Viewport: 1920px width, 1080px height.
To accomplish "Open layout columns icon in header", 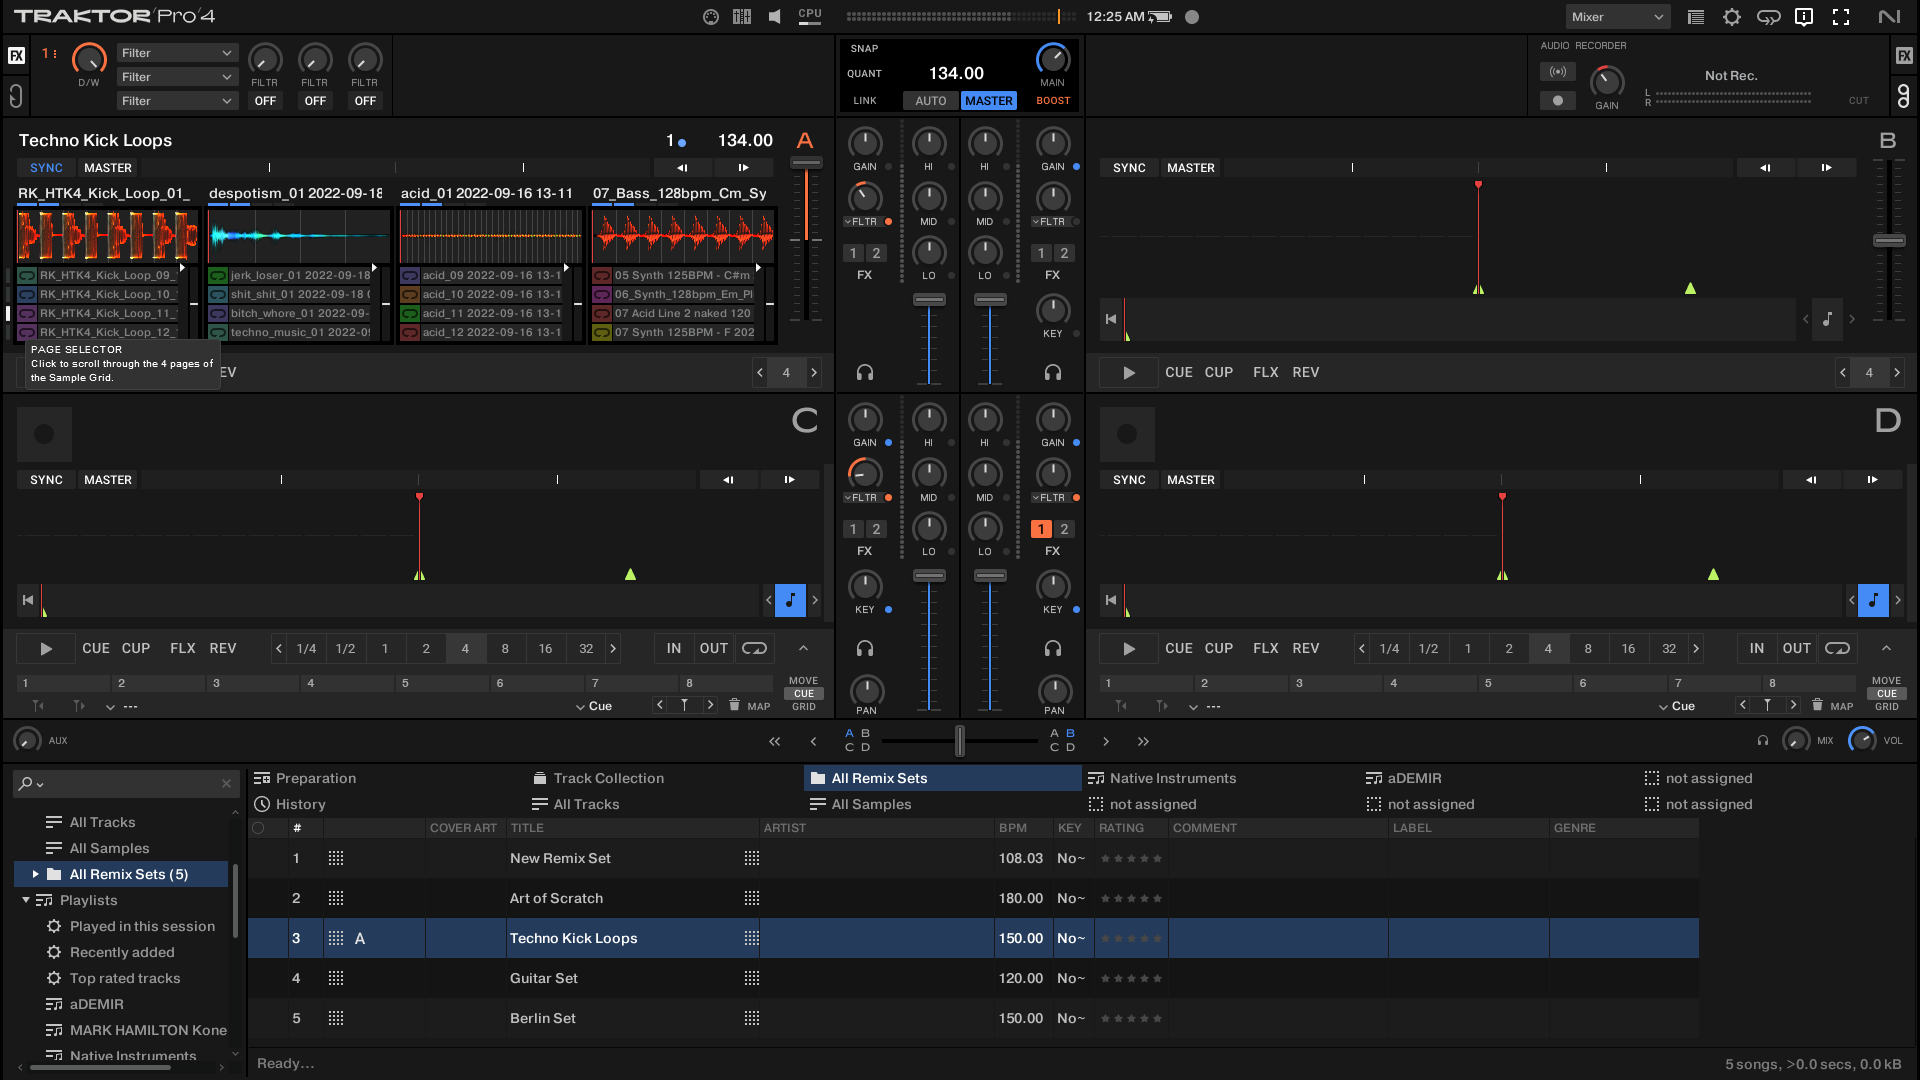I will (1696, 17).
